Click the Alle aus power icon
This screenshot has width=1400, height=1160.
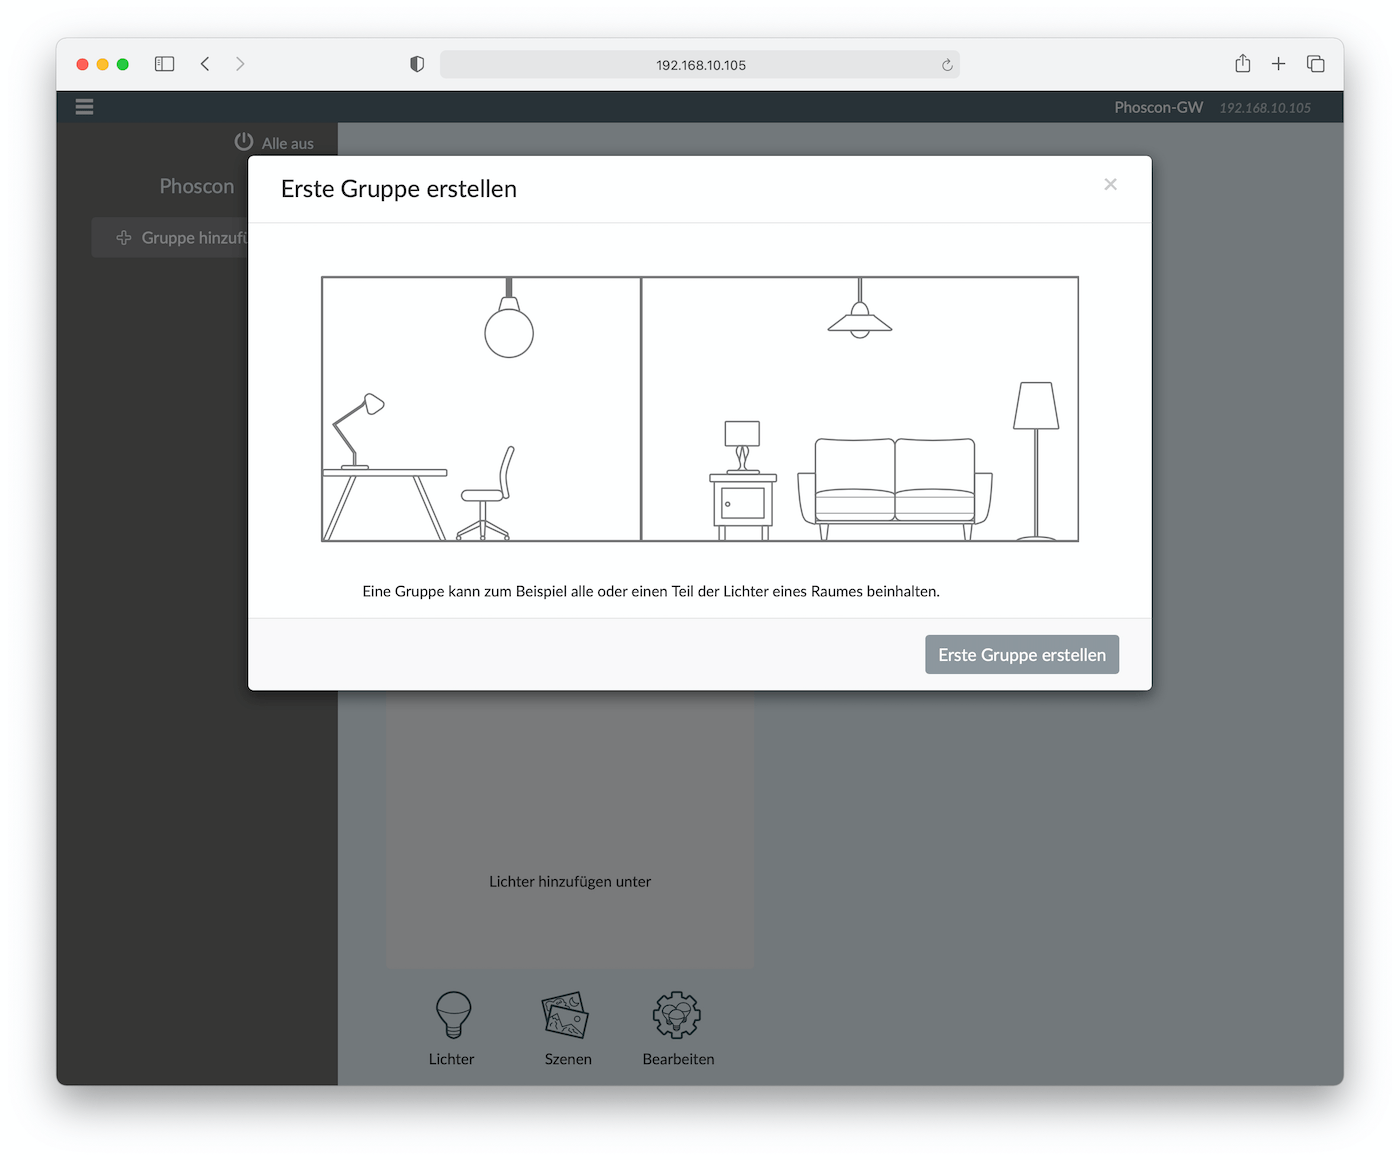tap(243, 142)
